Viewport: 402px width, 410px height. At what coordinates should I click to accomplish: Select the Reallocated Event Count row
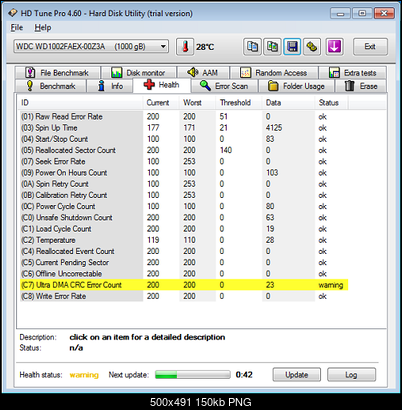tap(184, 251)
